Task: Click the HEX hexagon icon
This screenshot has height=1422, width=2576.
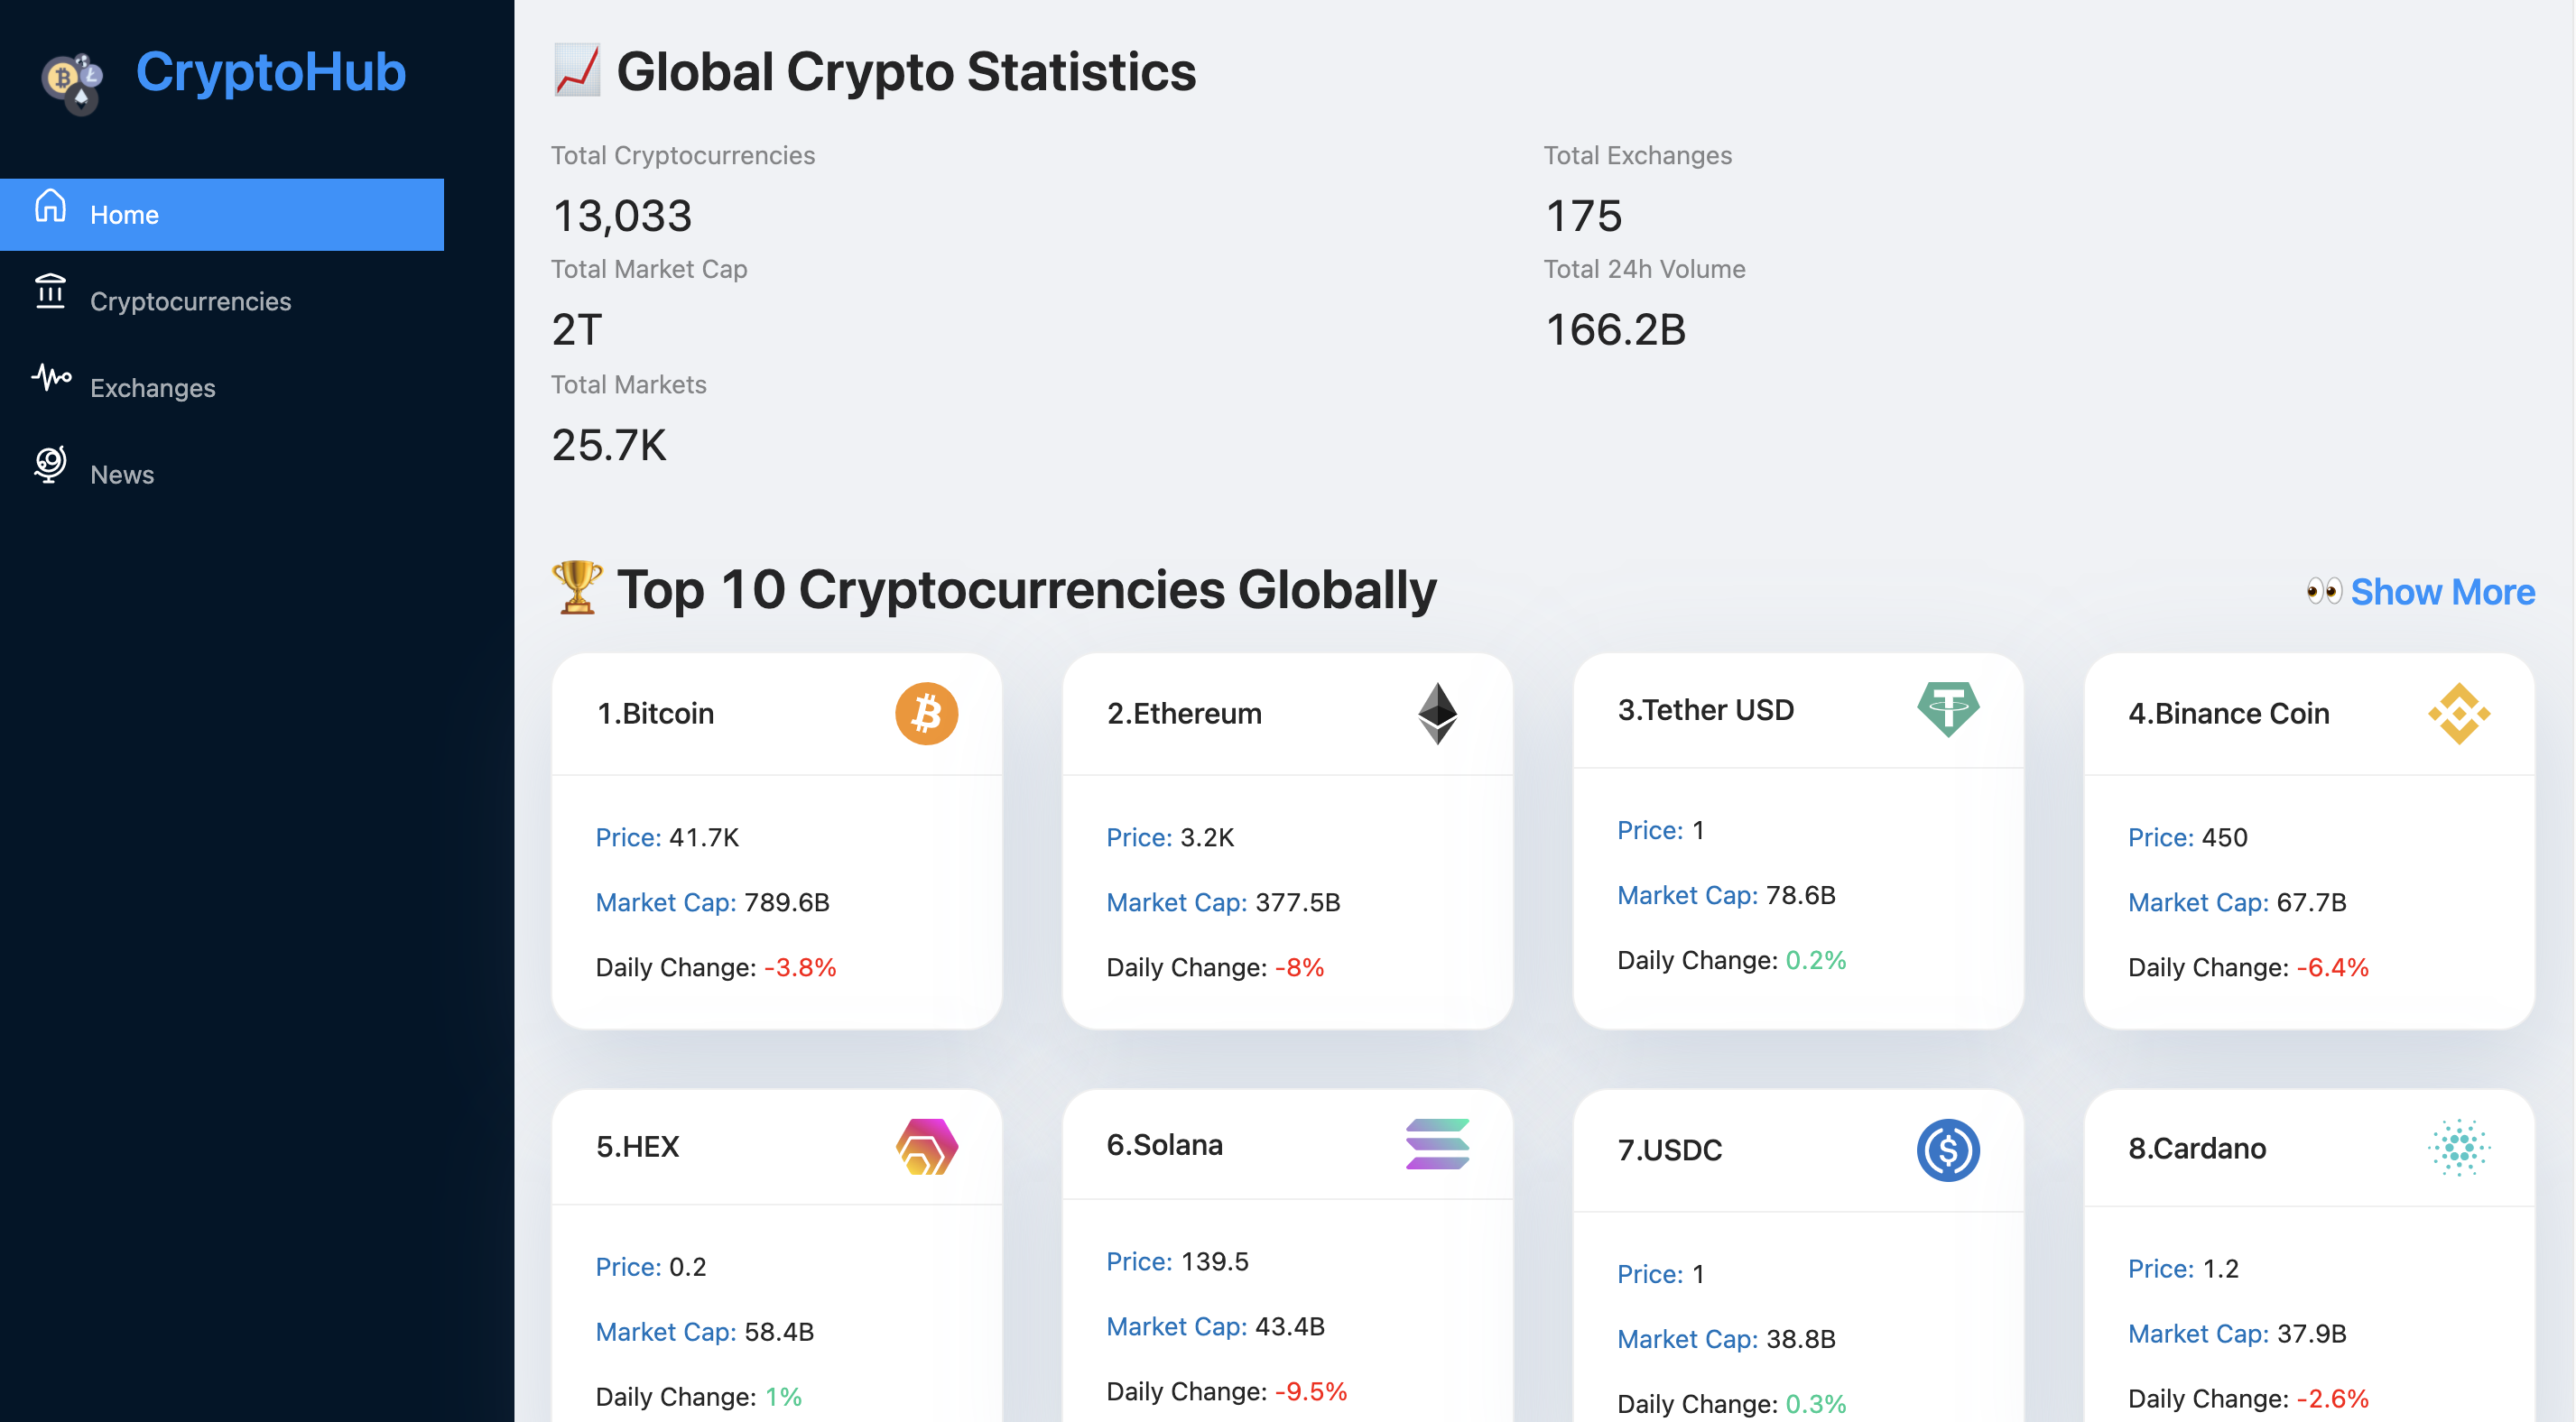Action: tap(926, 1146)
